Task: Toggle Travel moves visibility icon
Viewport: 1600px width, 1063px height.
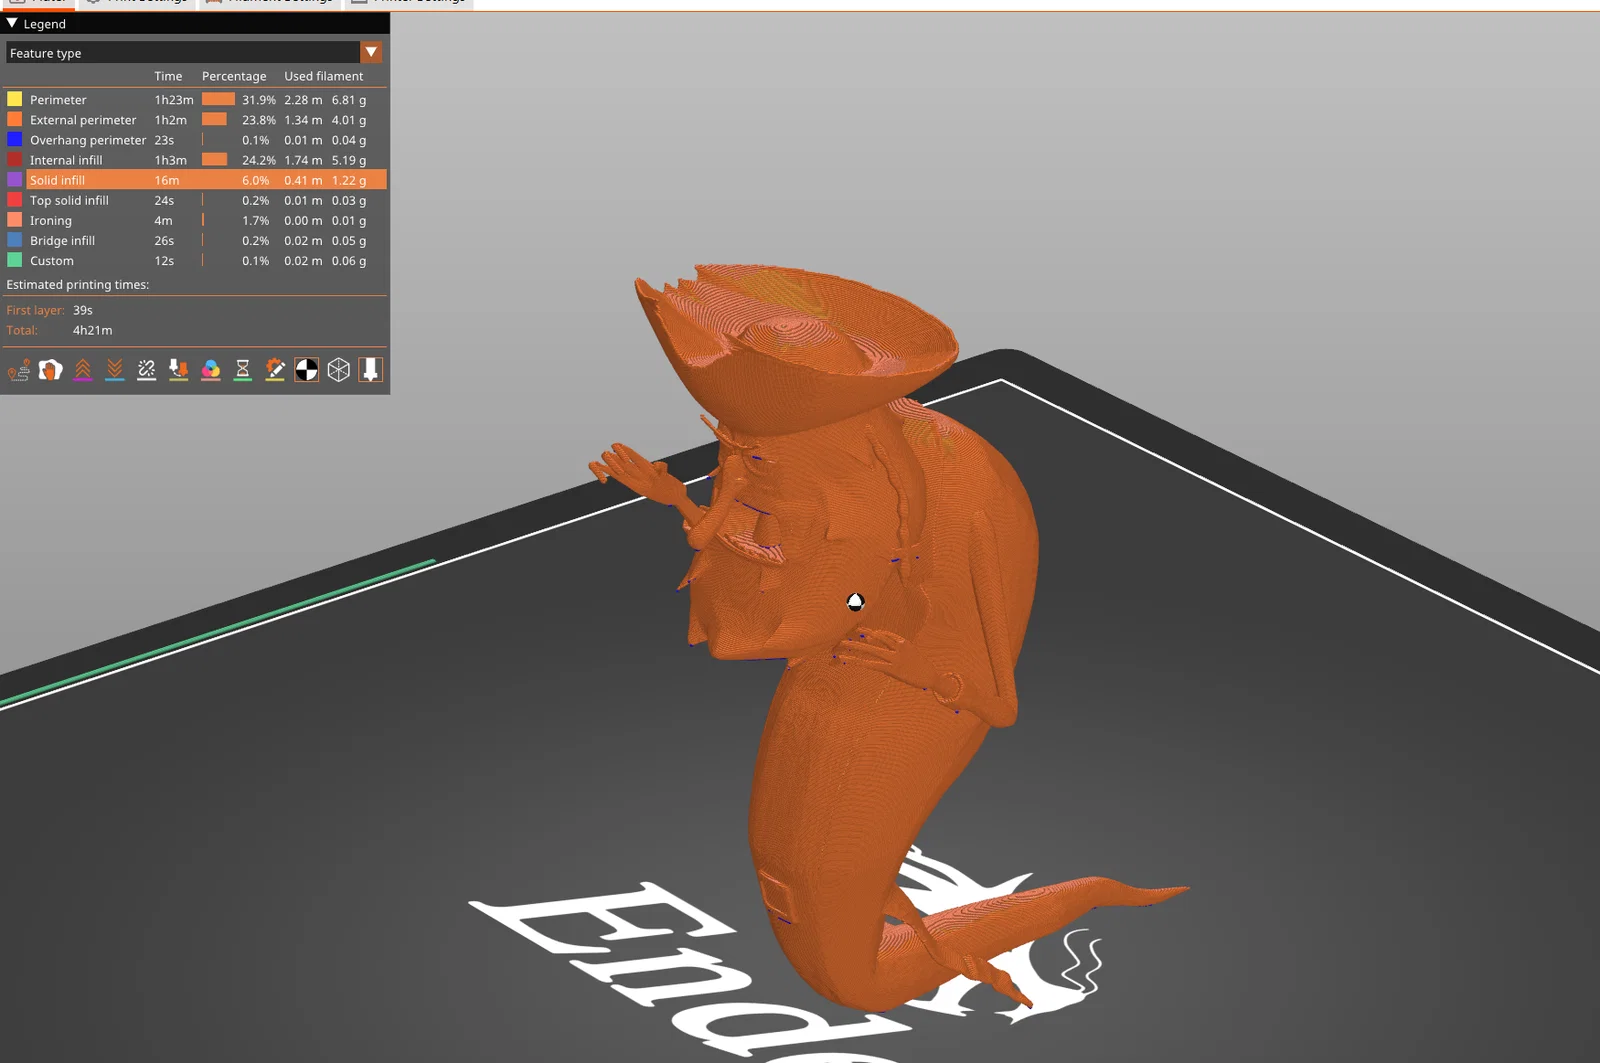Action: pos(19,370)
